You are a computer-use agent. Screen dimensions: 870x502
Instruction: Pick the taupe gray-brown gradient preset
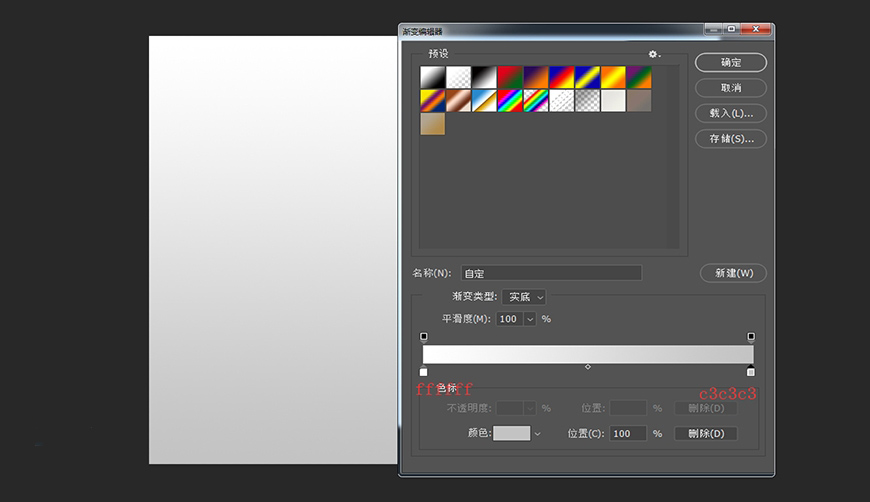click(639, 101)
